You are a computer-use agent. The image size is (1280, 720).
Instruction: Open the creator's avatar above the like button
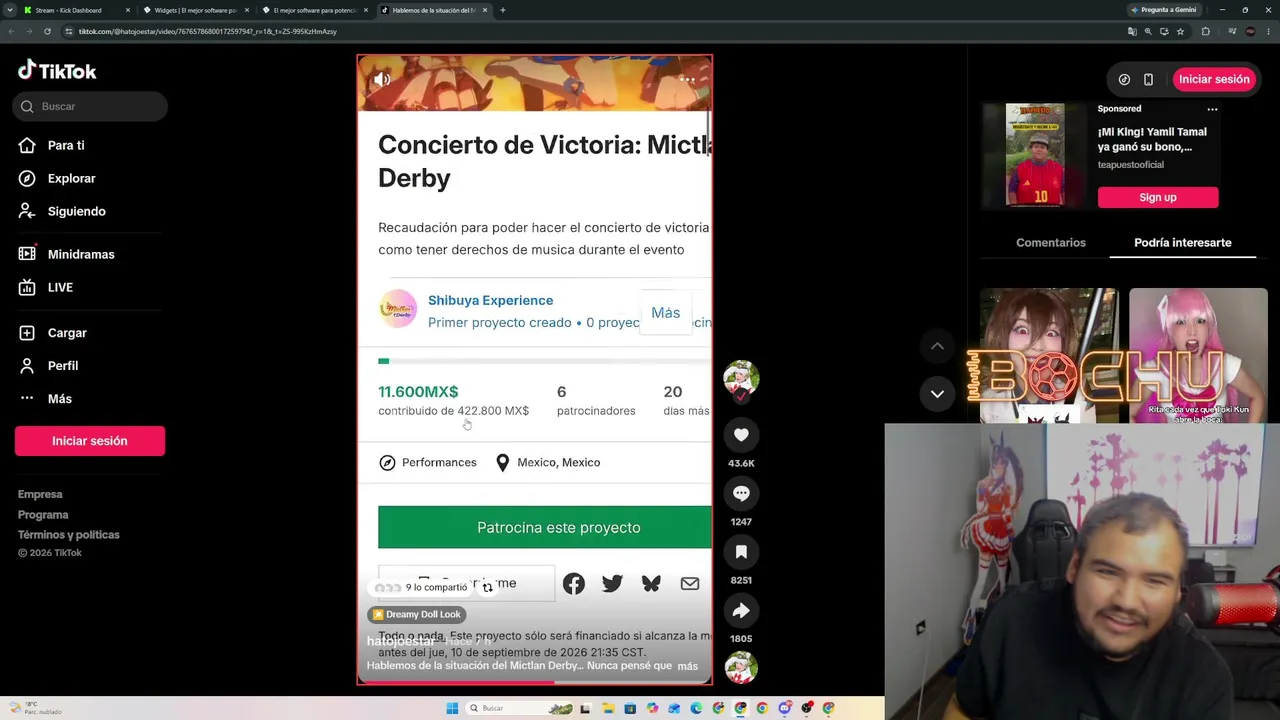point(741,379)
